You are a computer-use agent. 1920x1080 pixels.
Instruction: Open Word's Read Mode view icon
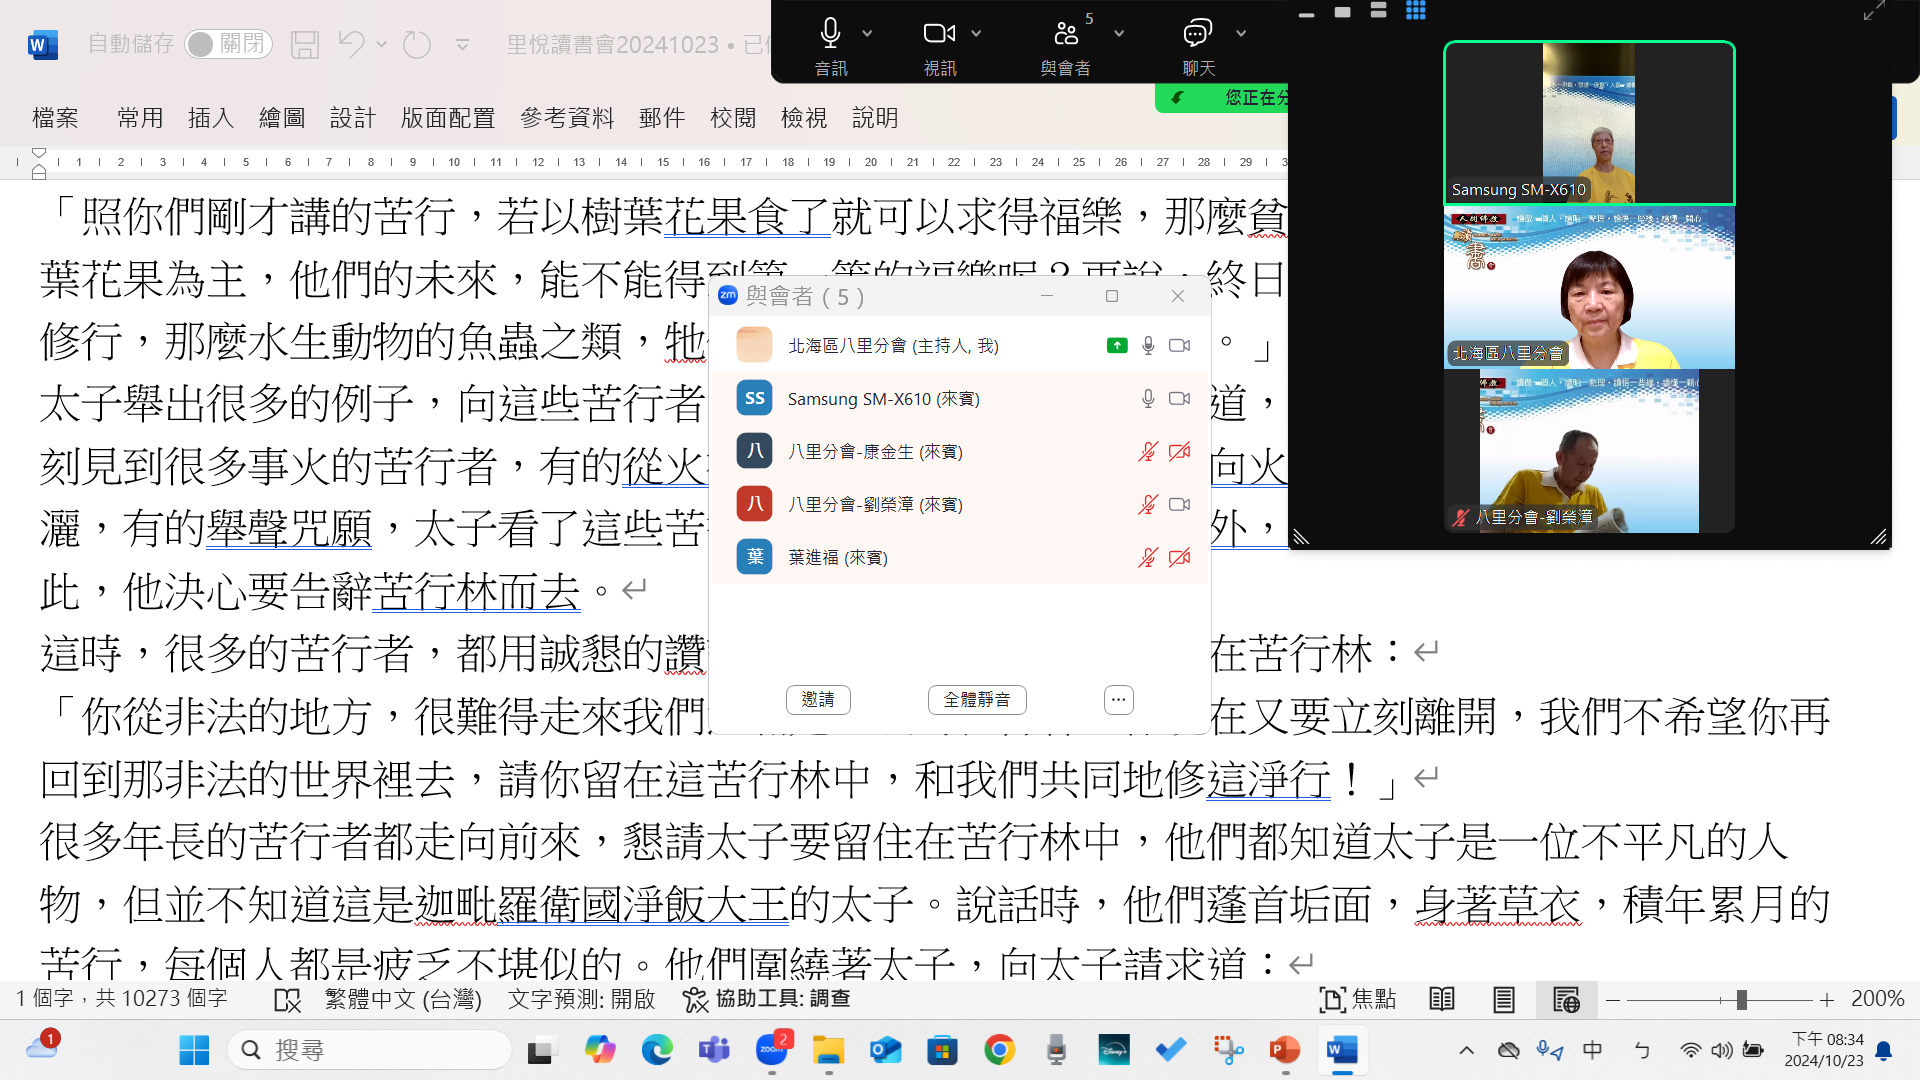(x=1442, y=999)
